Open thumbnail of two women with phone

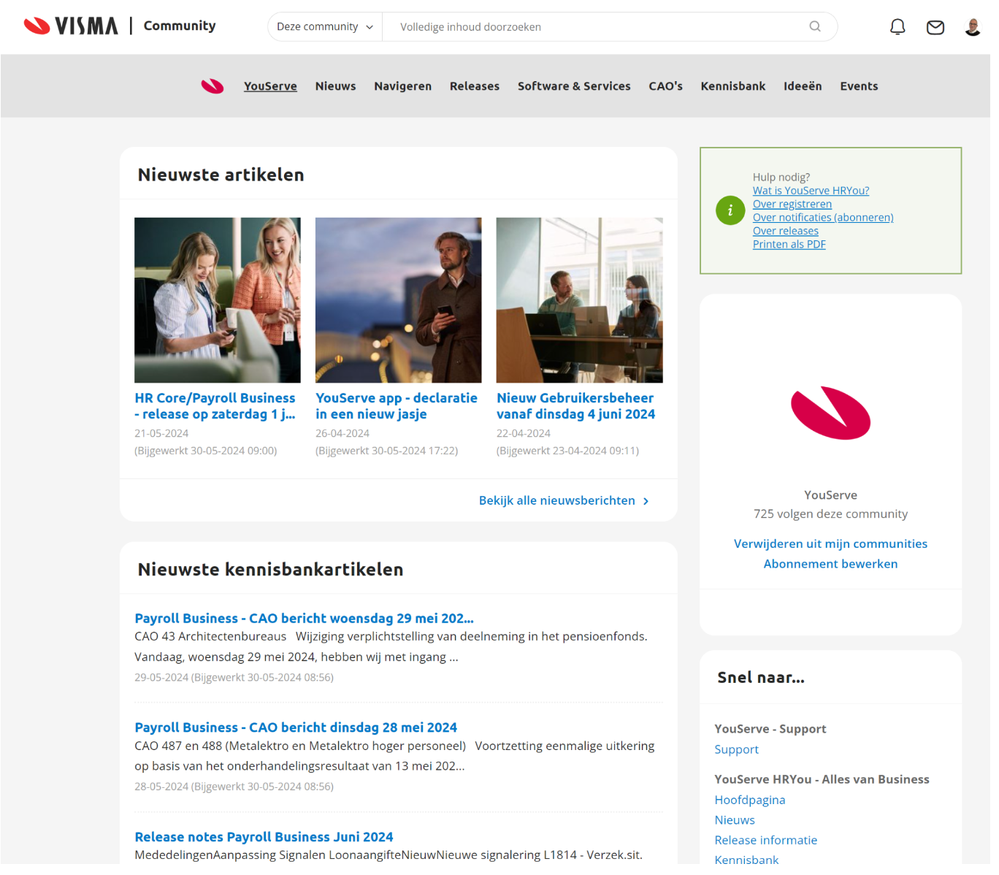coord(217,300)
